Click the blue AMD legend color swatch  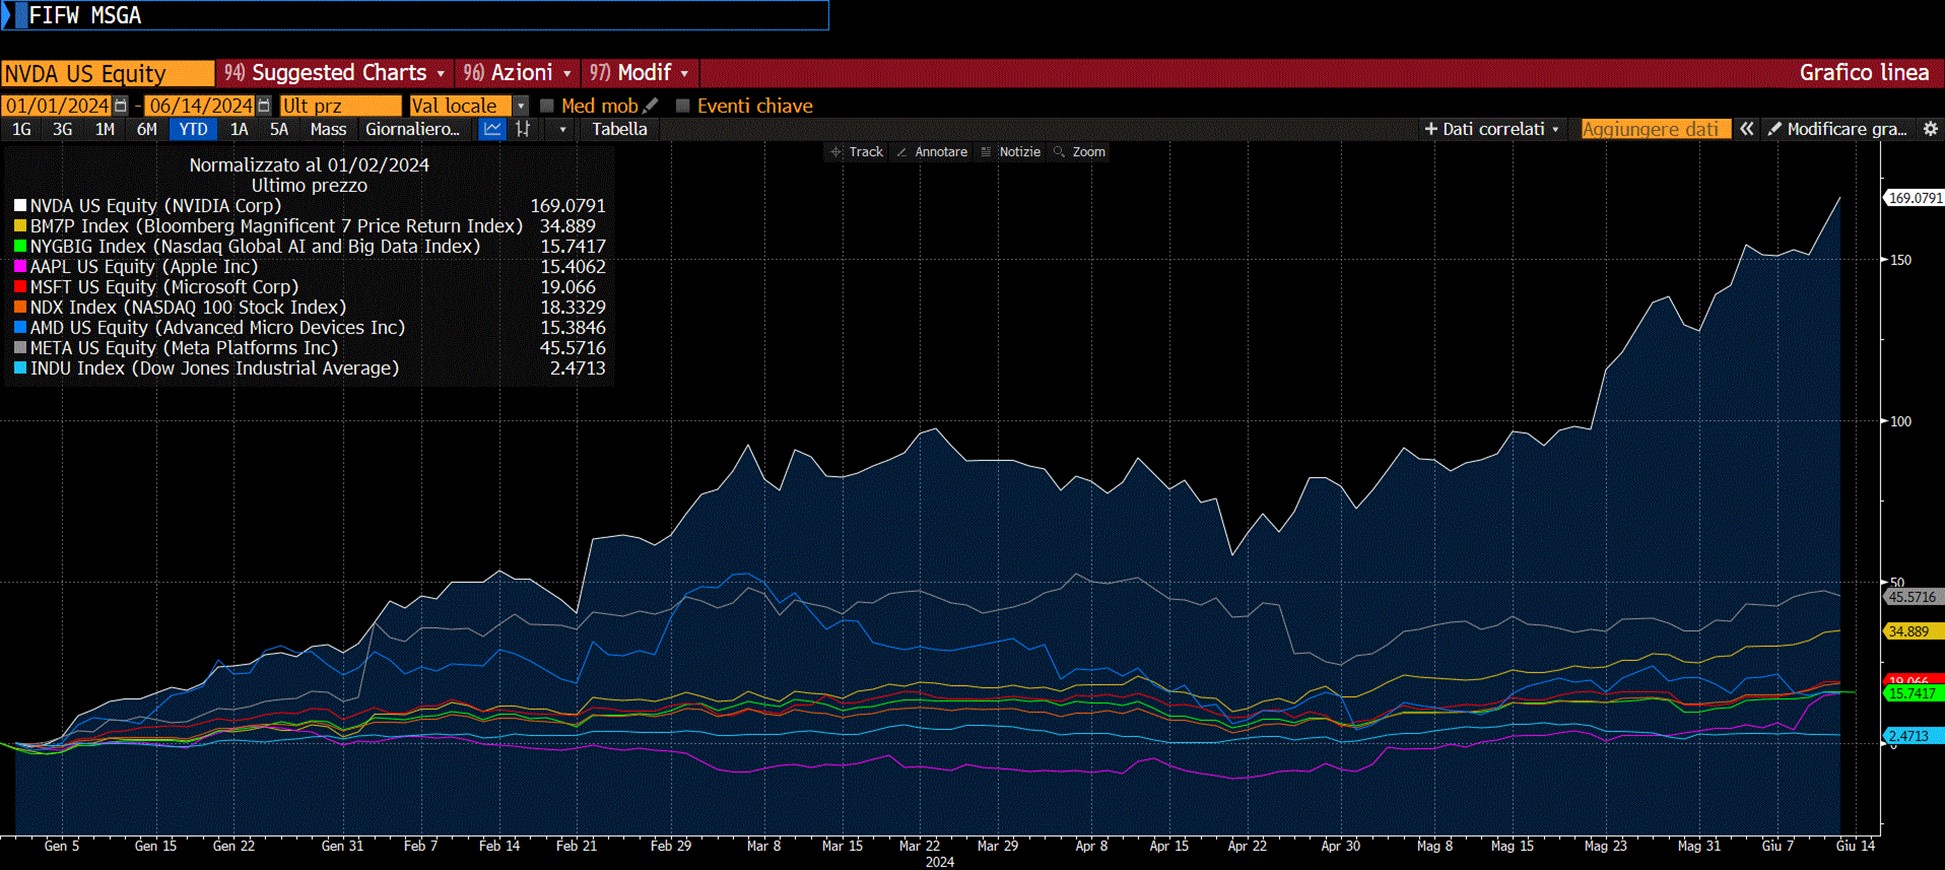[x=20, y=328]
